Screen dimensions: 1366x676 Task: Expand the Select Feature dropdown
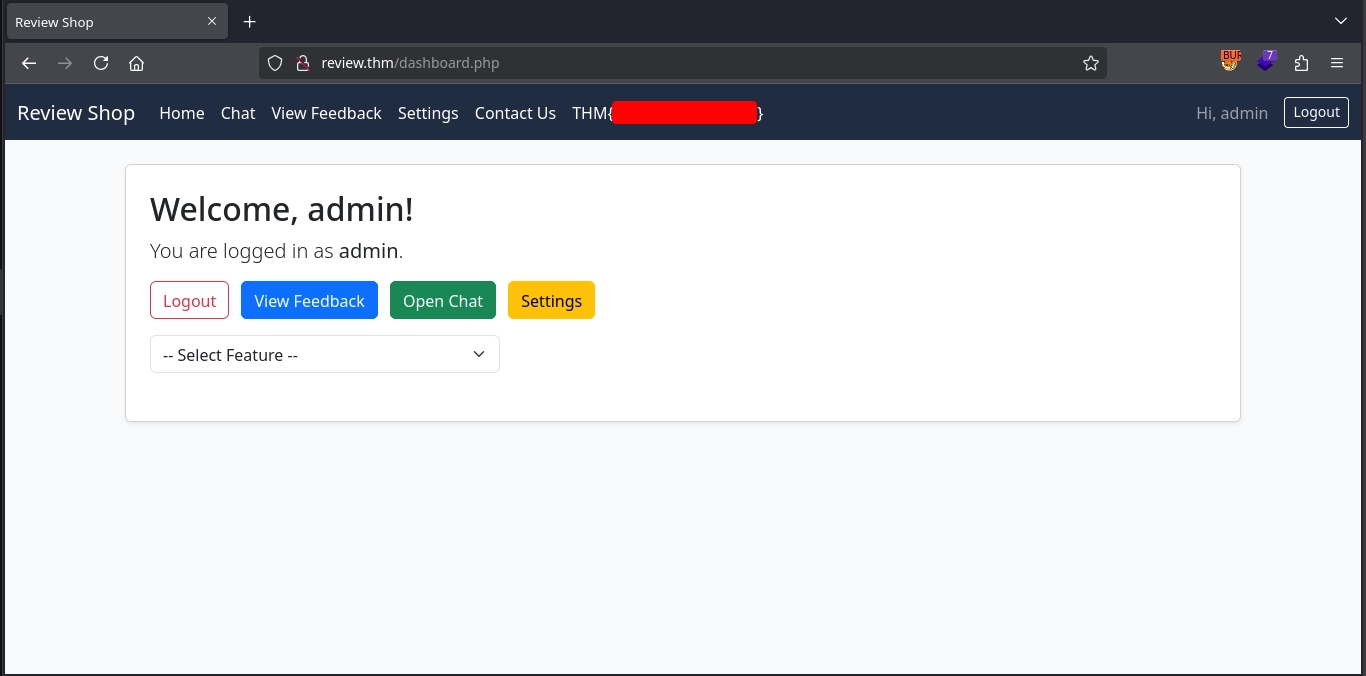tap(324, 355)
